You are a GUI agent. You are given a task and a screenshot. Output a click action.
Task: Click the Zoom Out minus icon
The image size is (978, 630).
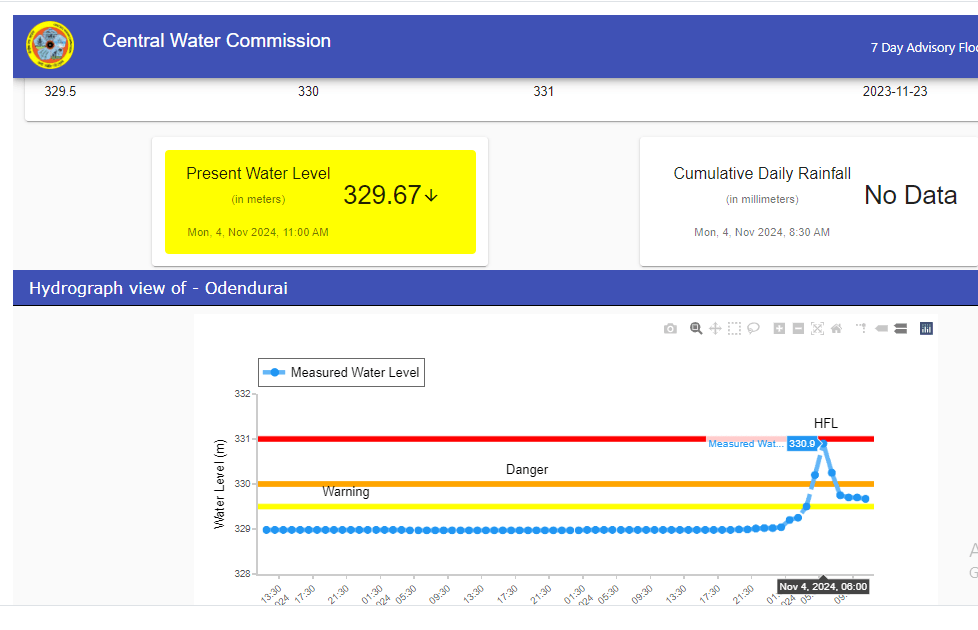[x=798, y=329]
